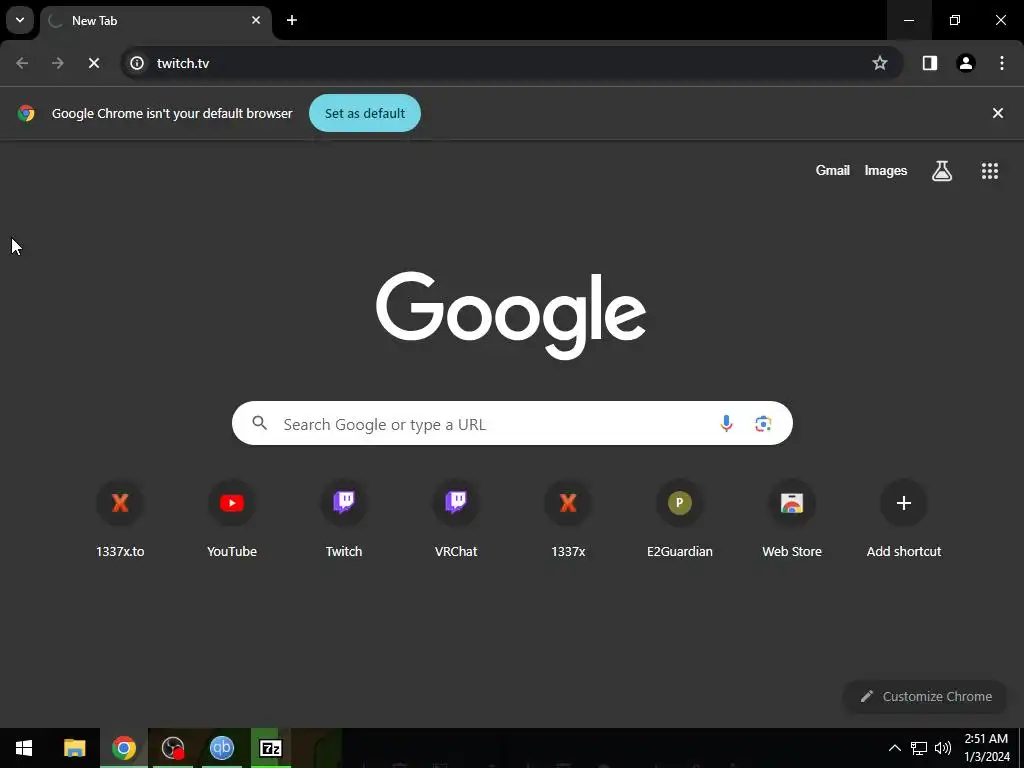The image size is (1024, 768).
Task: Start voice search with microphone icon
Action: 726,424
